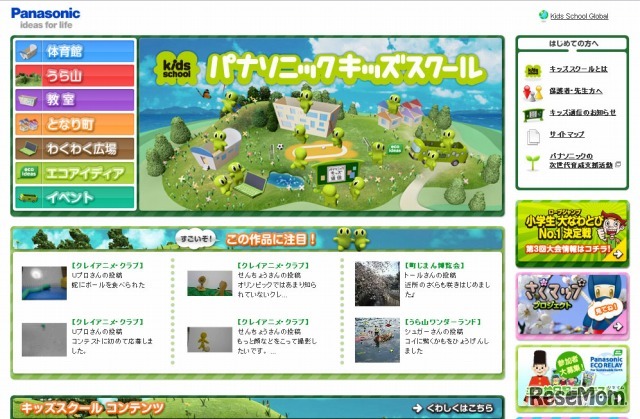640x419 pixels.
Task: Click the document pages icon beside サイトマップ
Action: click(x=533, y=137)
